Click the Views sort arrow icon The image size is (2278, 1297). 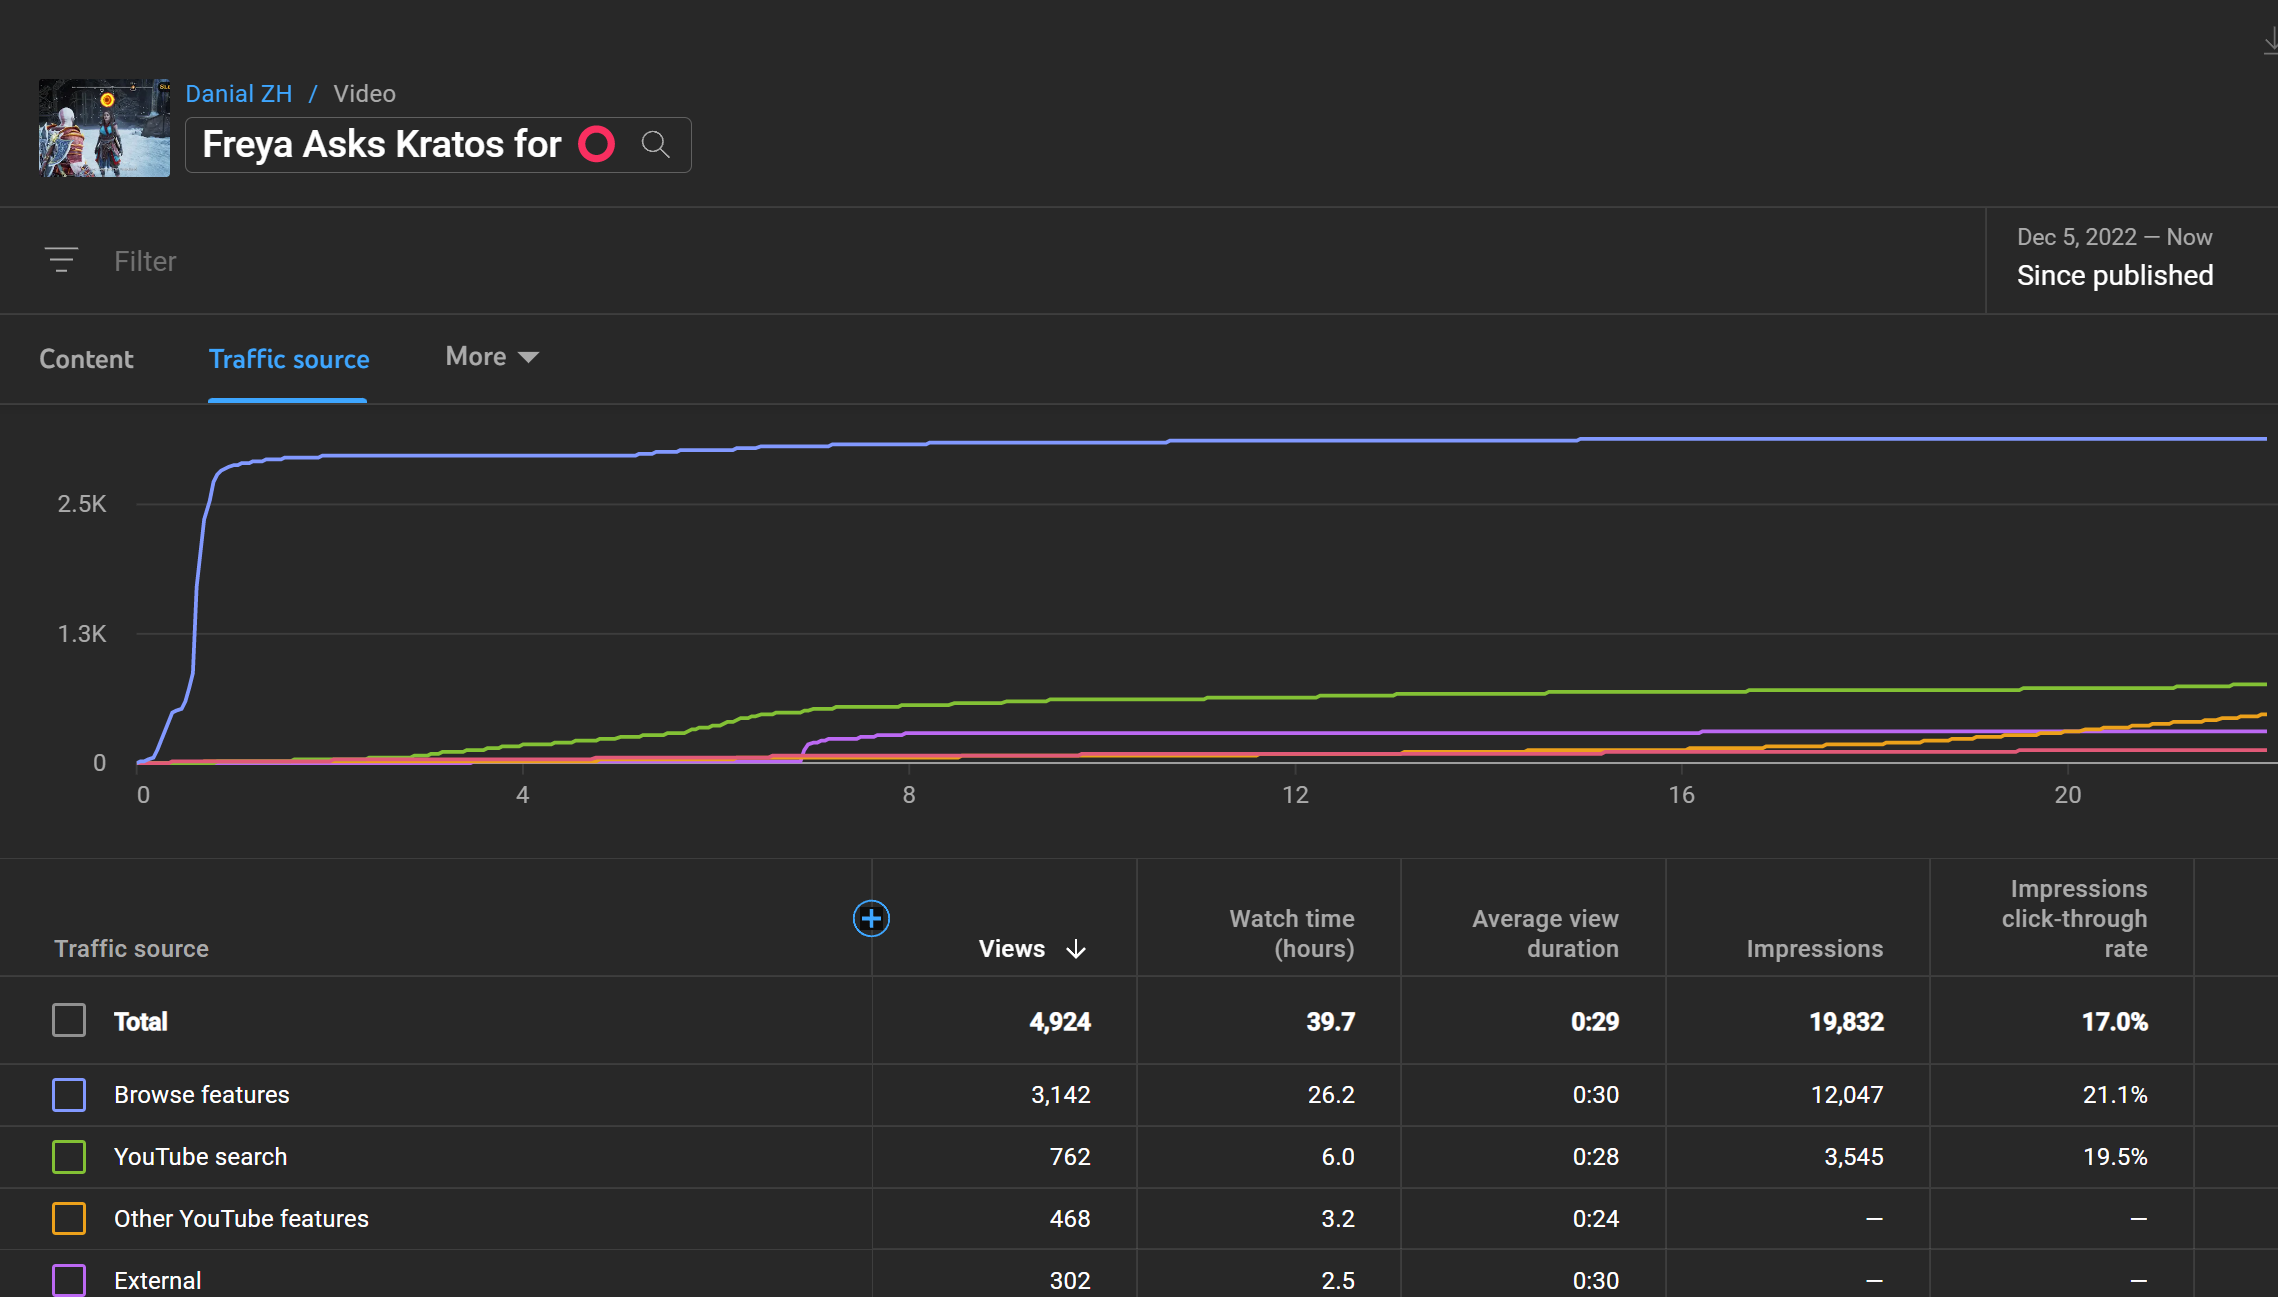[1076, 948]
